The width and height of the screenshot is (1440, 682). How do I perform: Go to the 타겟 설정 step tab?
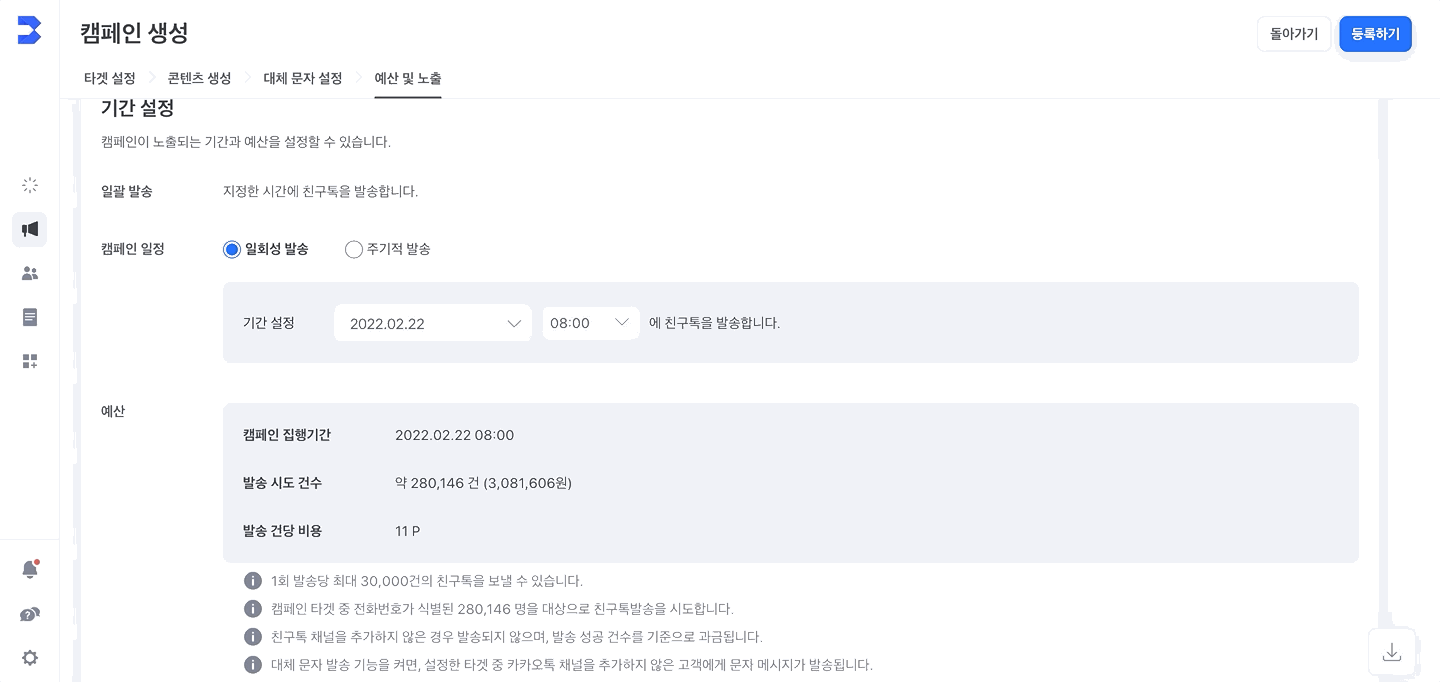click(x=110, y=78)
